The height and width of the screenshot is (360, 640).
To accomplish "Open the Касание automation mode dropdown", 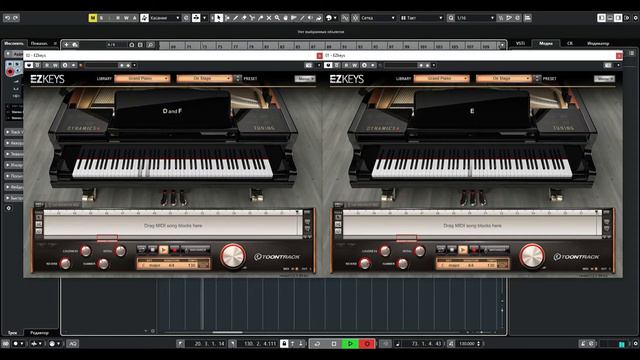I will pyautogui.click(x=164, y=18).
